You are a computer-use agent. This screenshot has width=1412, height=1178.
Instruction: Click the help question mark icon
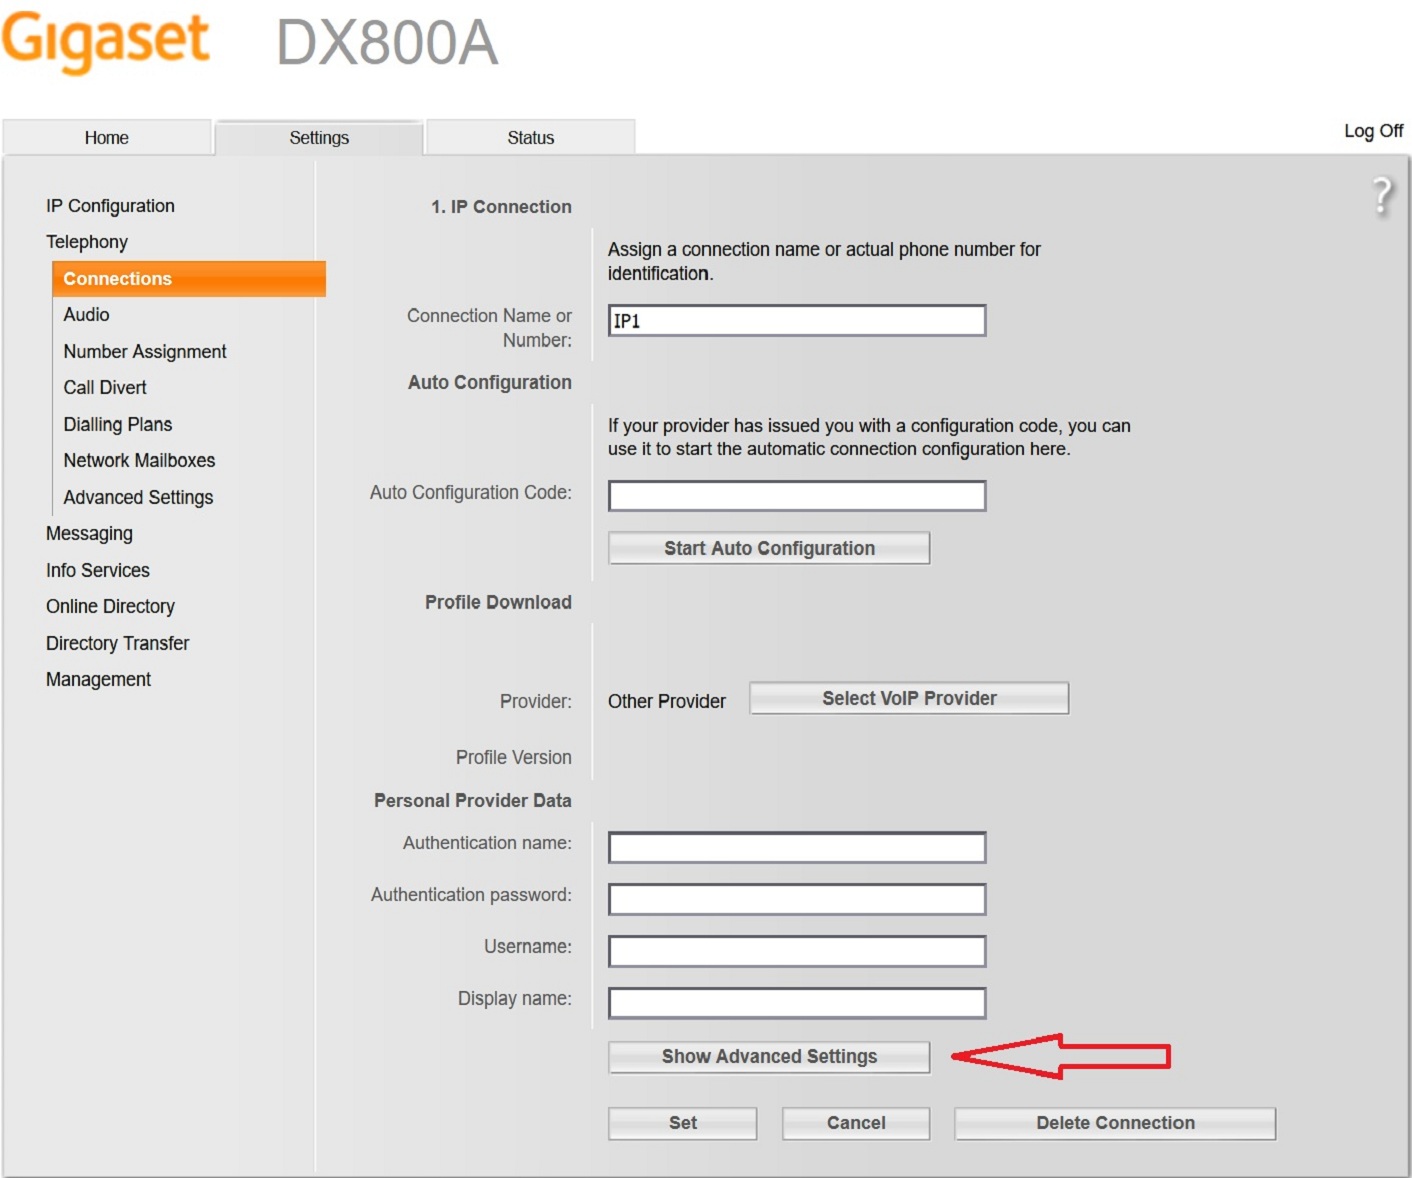click(x=1382, y=195)
